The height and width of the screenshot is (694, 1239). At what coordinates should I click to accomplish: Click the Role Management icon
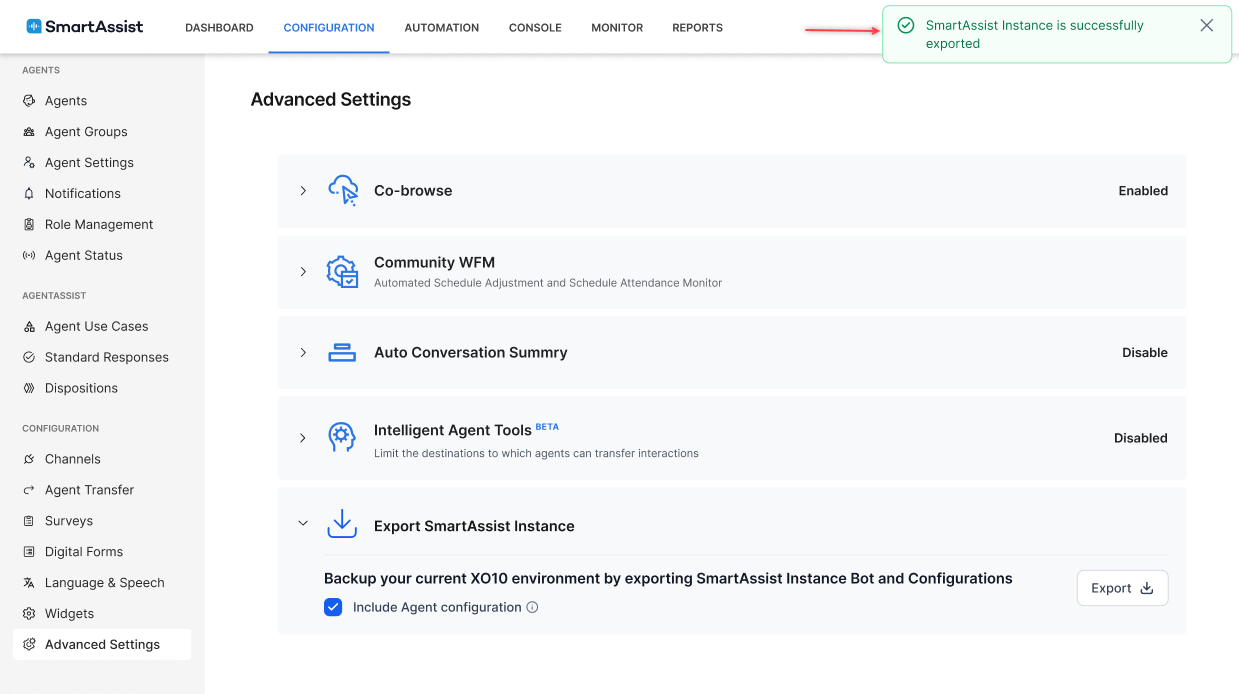pyautogui.click(x=29, y=225)
